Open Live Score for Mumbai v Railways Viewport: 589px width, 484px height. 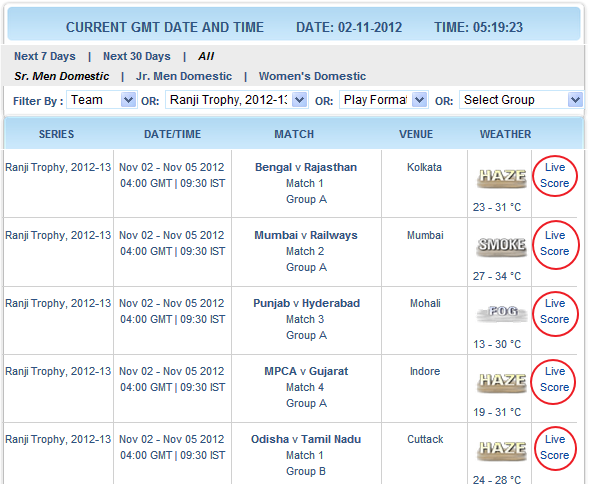(555, 244)
